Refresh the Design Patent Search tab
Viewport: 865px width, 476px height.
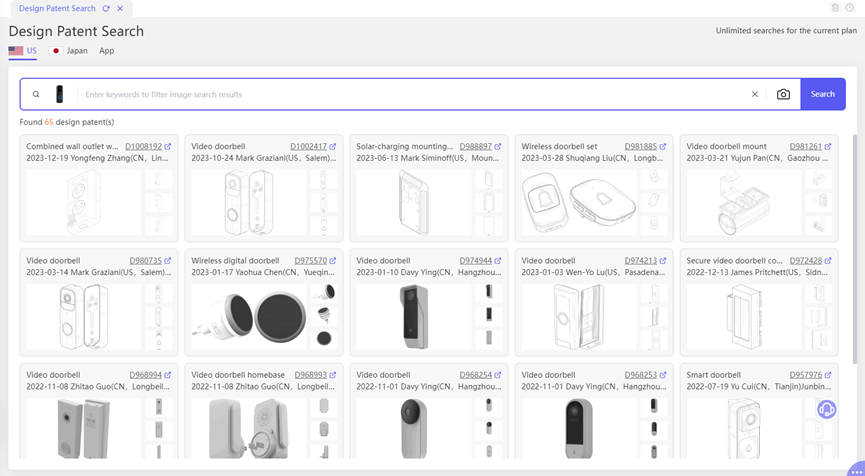point(106,8)
